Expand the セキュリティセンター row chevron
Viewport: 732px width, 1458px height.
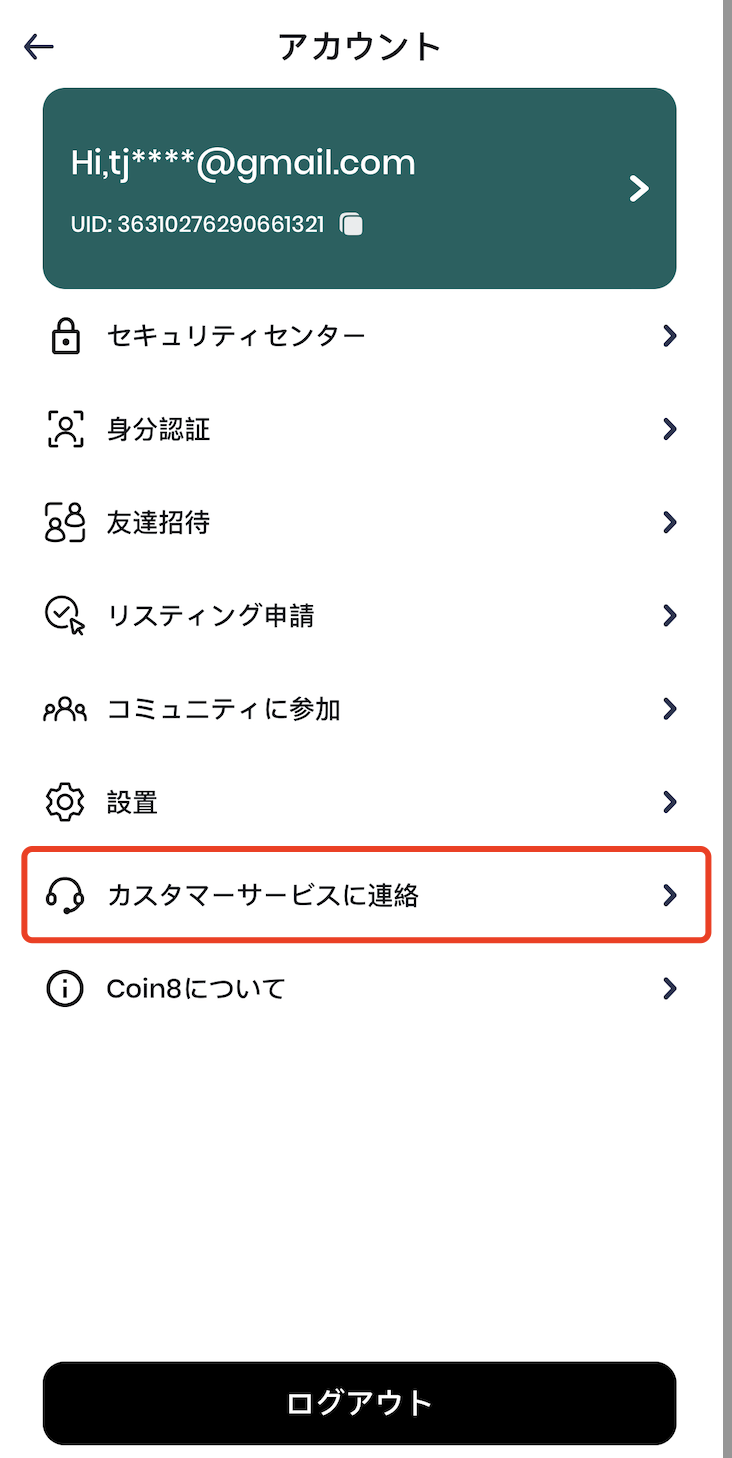(x=670, y=336)
